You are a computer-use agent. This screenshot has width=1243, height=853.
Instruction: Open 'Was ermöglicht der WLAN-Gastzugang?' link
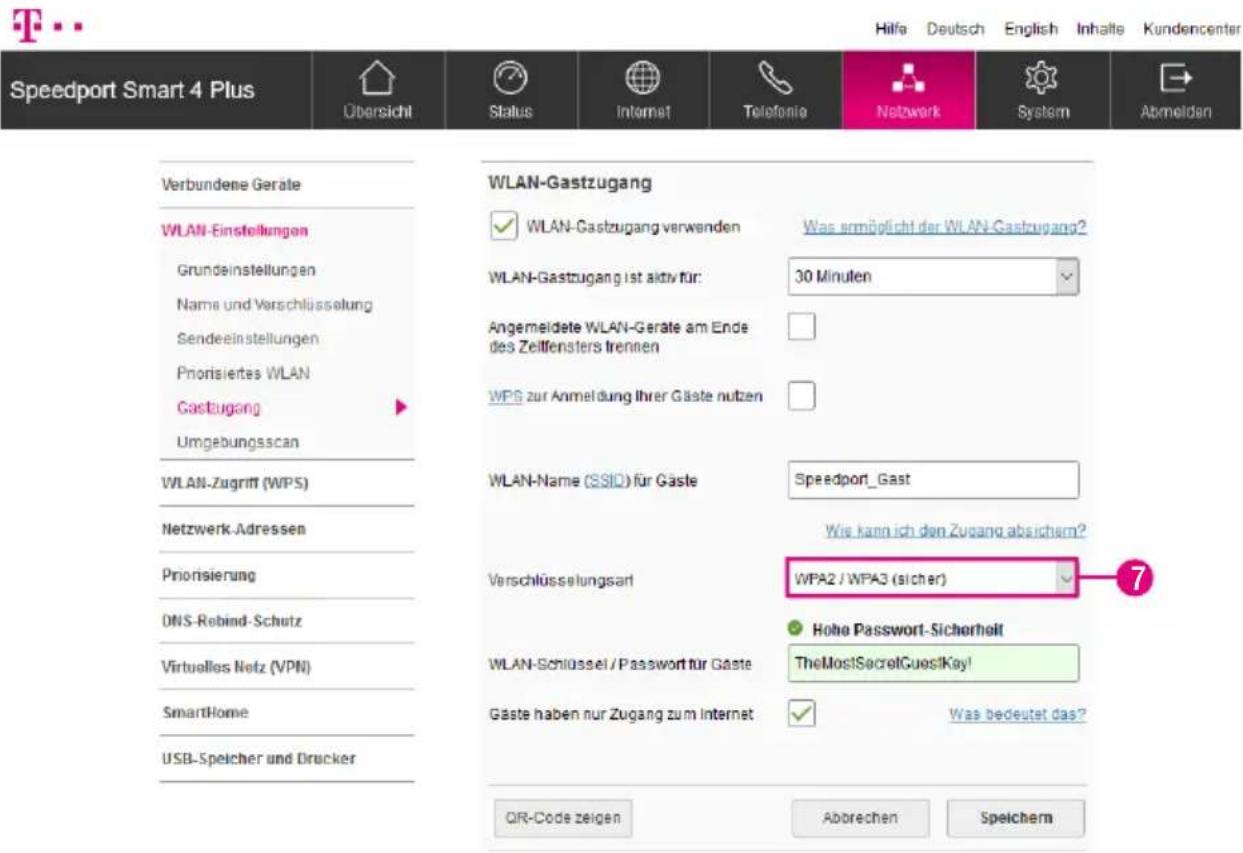(x=945, y=227)
